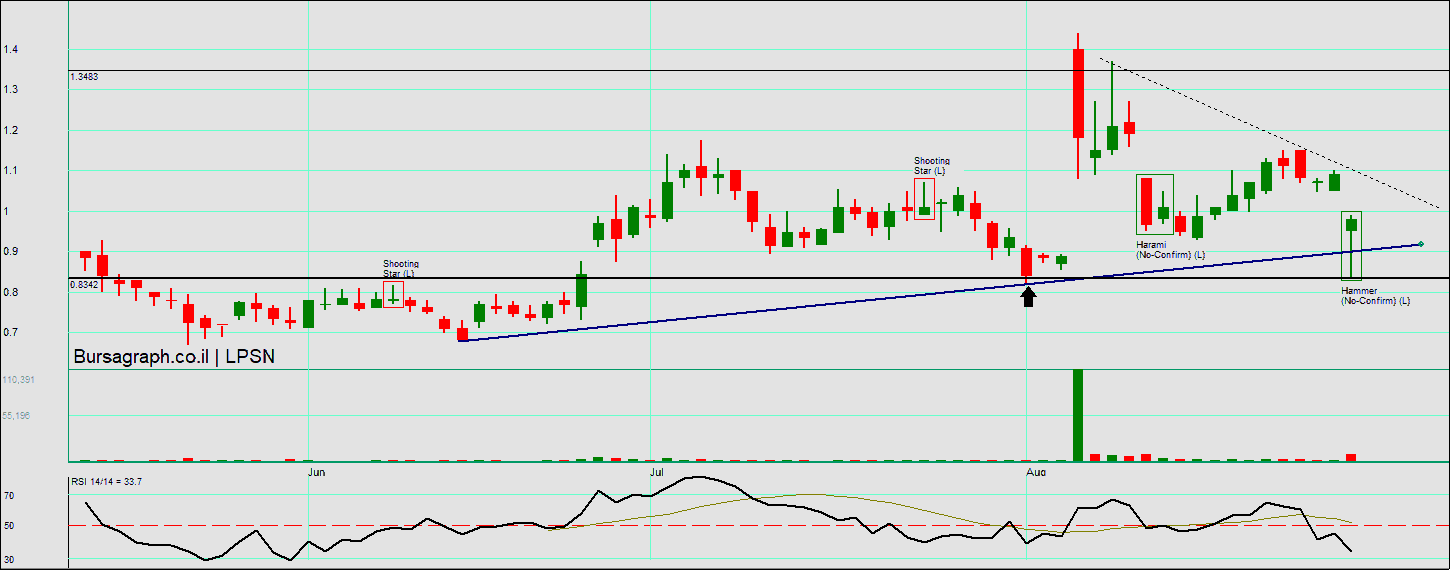Image resolution: width=1450 pixels, height=570 pixels.
Task: Click the large red candle at August peak
Action: (1078, 93)
